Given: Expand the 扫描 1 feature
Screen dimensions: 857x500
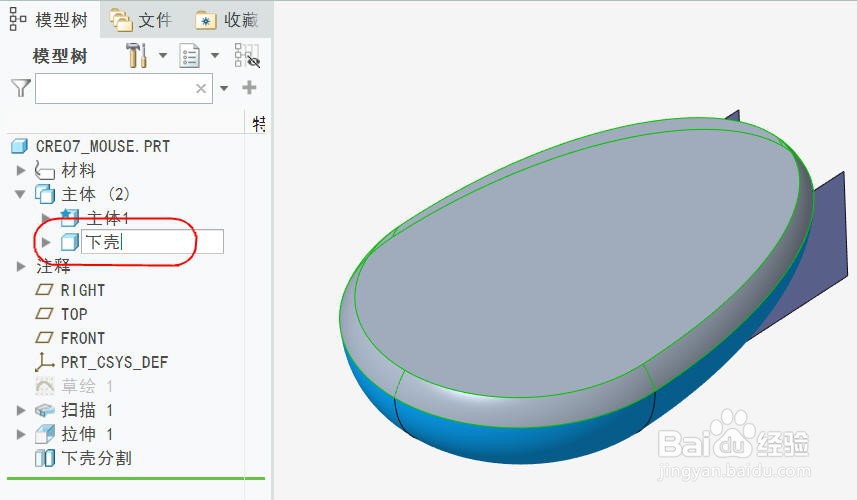Looking at the screenshot, I should coord(21,410).
